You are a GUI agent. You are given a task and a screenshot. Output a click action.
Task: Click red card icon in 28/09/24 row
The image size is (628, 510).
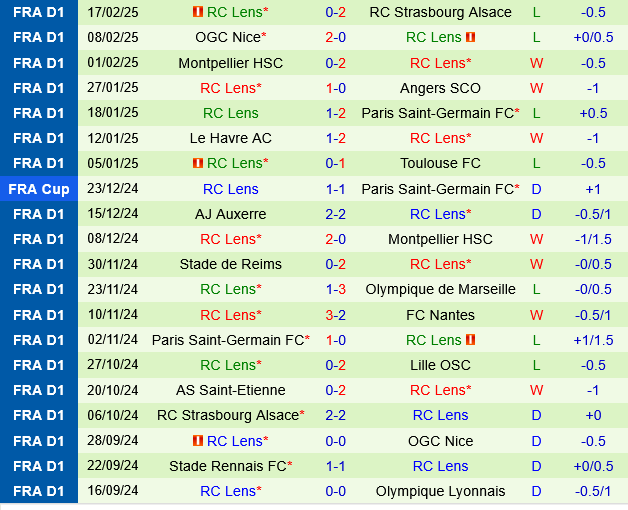pyautogui.click(x=197, y=441)
